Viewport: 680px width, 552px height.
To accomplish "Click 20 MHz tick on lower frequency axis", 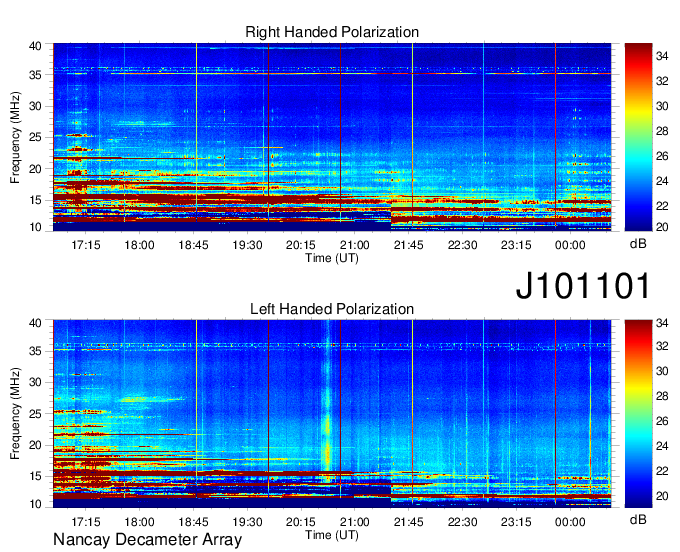I will [x=35, y=445].
